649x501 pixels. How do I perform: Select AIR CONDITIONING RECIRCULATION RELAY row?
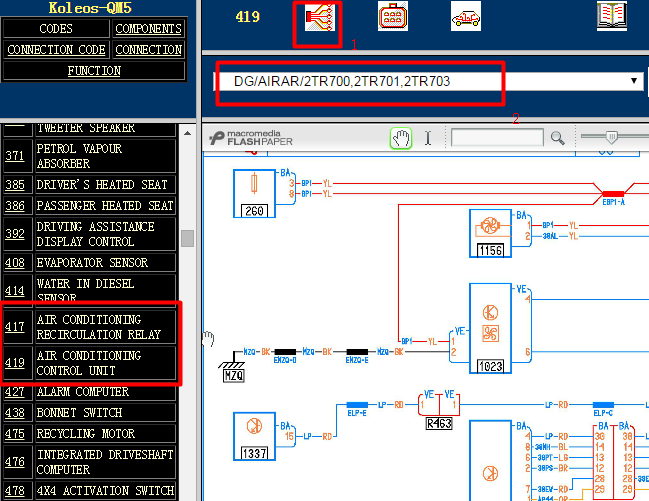tap(105, 327)
